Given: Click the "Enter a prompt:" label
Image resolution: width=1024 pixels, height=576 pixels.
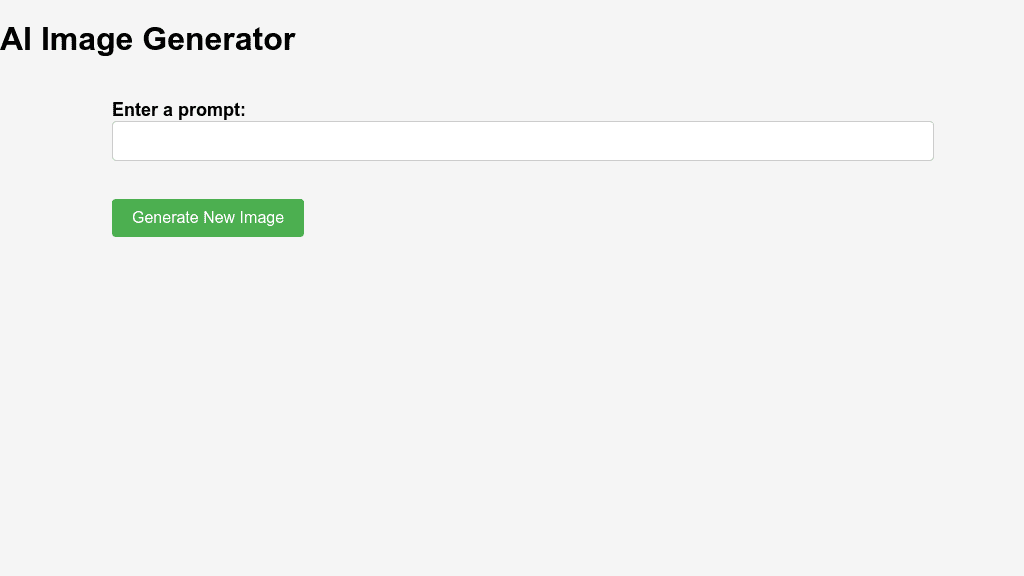Looking at the screenshot, I should click(179, 110).
